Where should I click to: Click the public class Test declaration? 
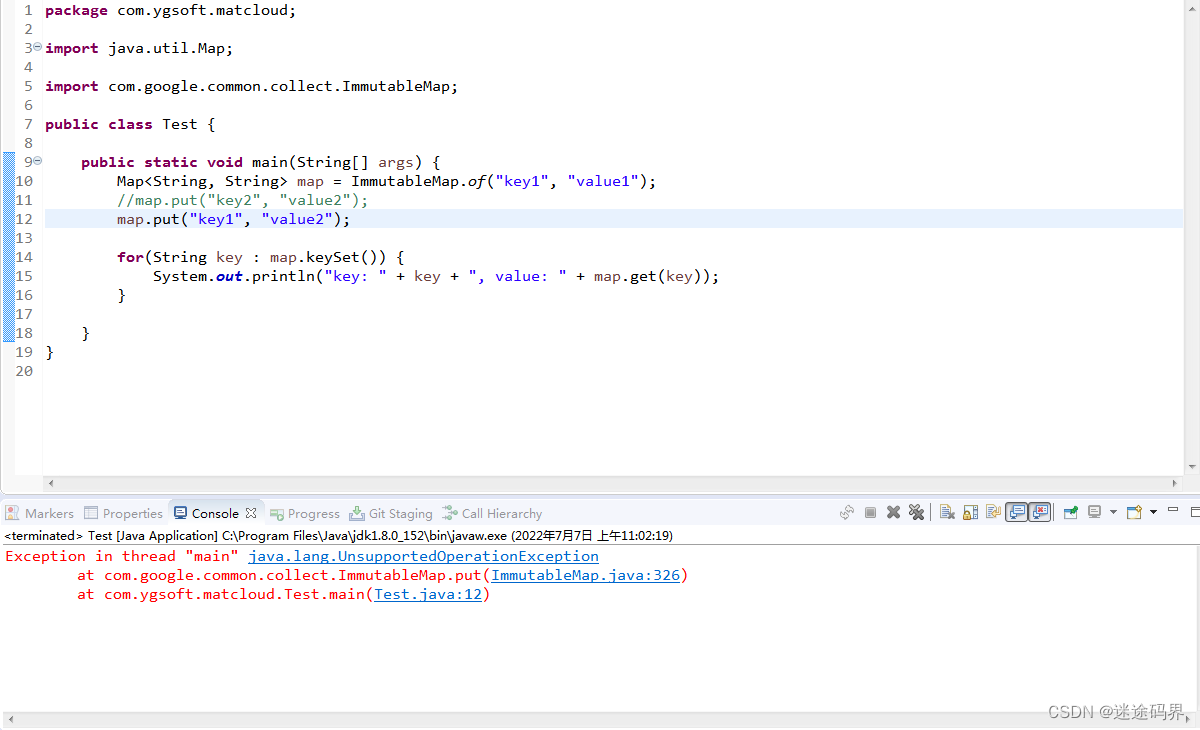pyautogui.click(x=130, y=124)
